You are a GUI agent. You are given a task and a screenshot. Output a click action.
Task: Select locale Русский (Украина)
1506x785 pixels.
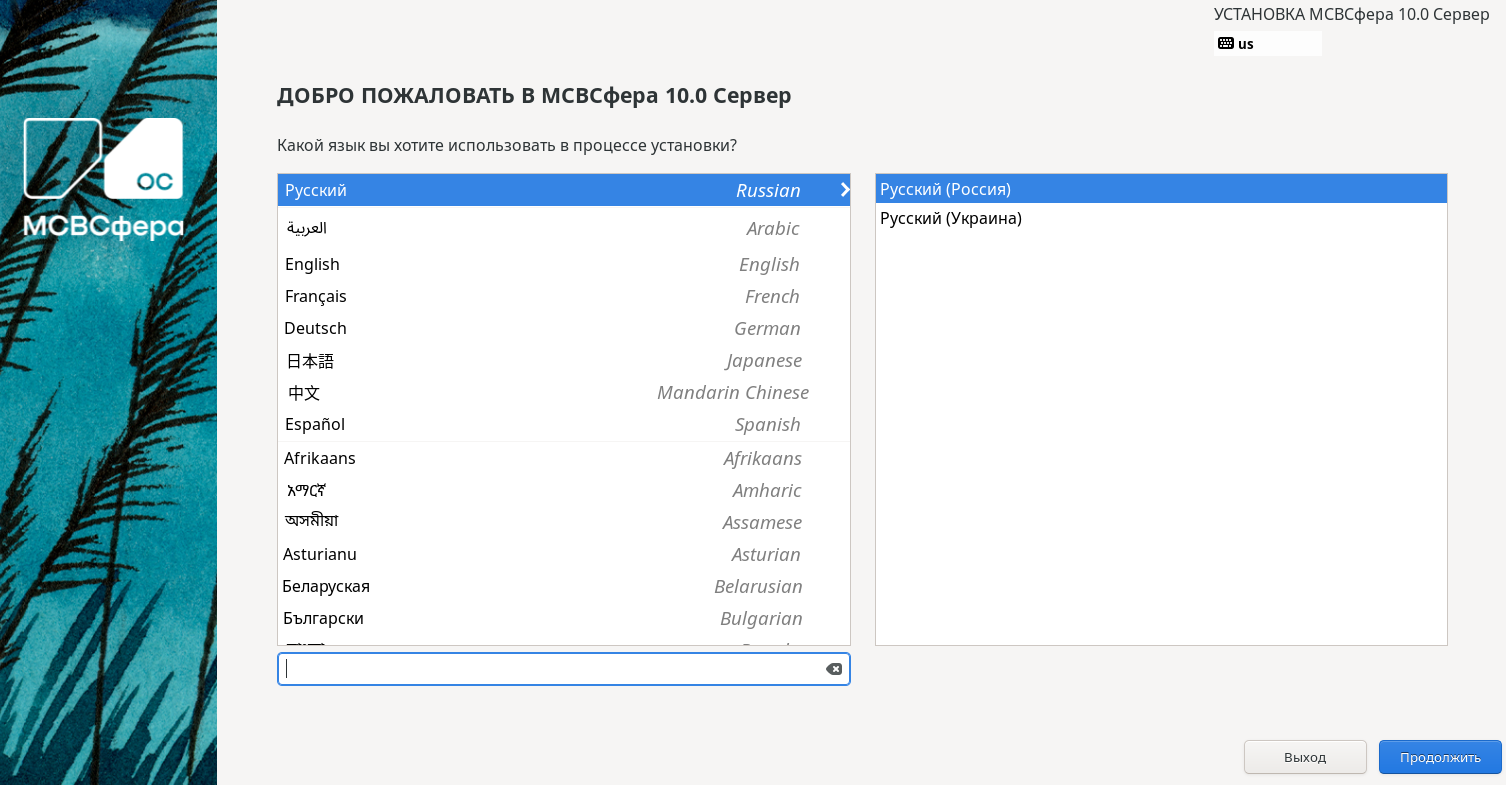pyautogui.click(x=1161, y=218)
